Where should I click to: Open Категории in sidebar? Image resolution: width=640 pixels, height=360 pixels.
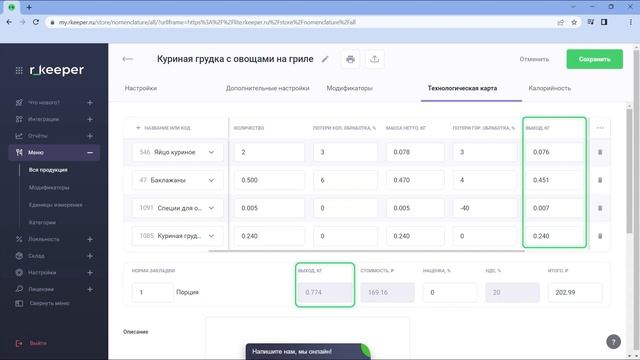pyautogui.click(x=42, y=222)
